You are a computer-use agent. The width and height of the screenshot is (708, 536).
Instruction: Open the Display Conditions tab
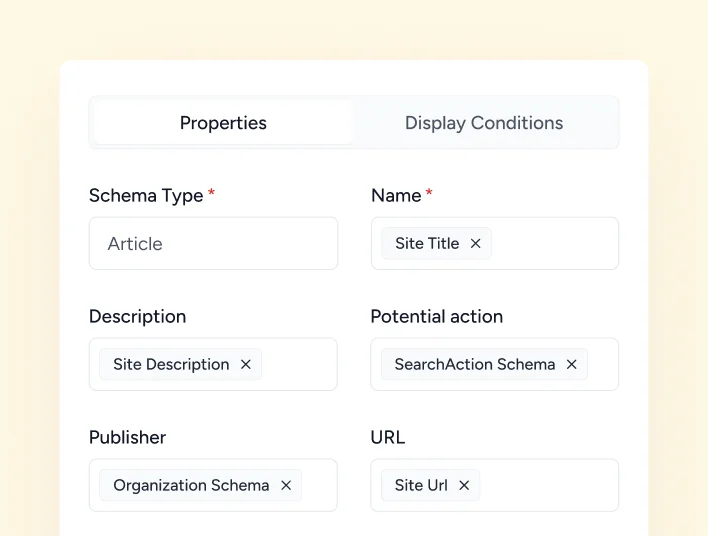(x=484, y=123)
